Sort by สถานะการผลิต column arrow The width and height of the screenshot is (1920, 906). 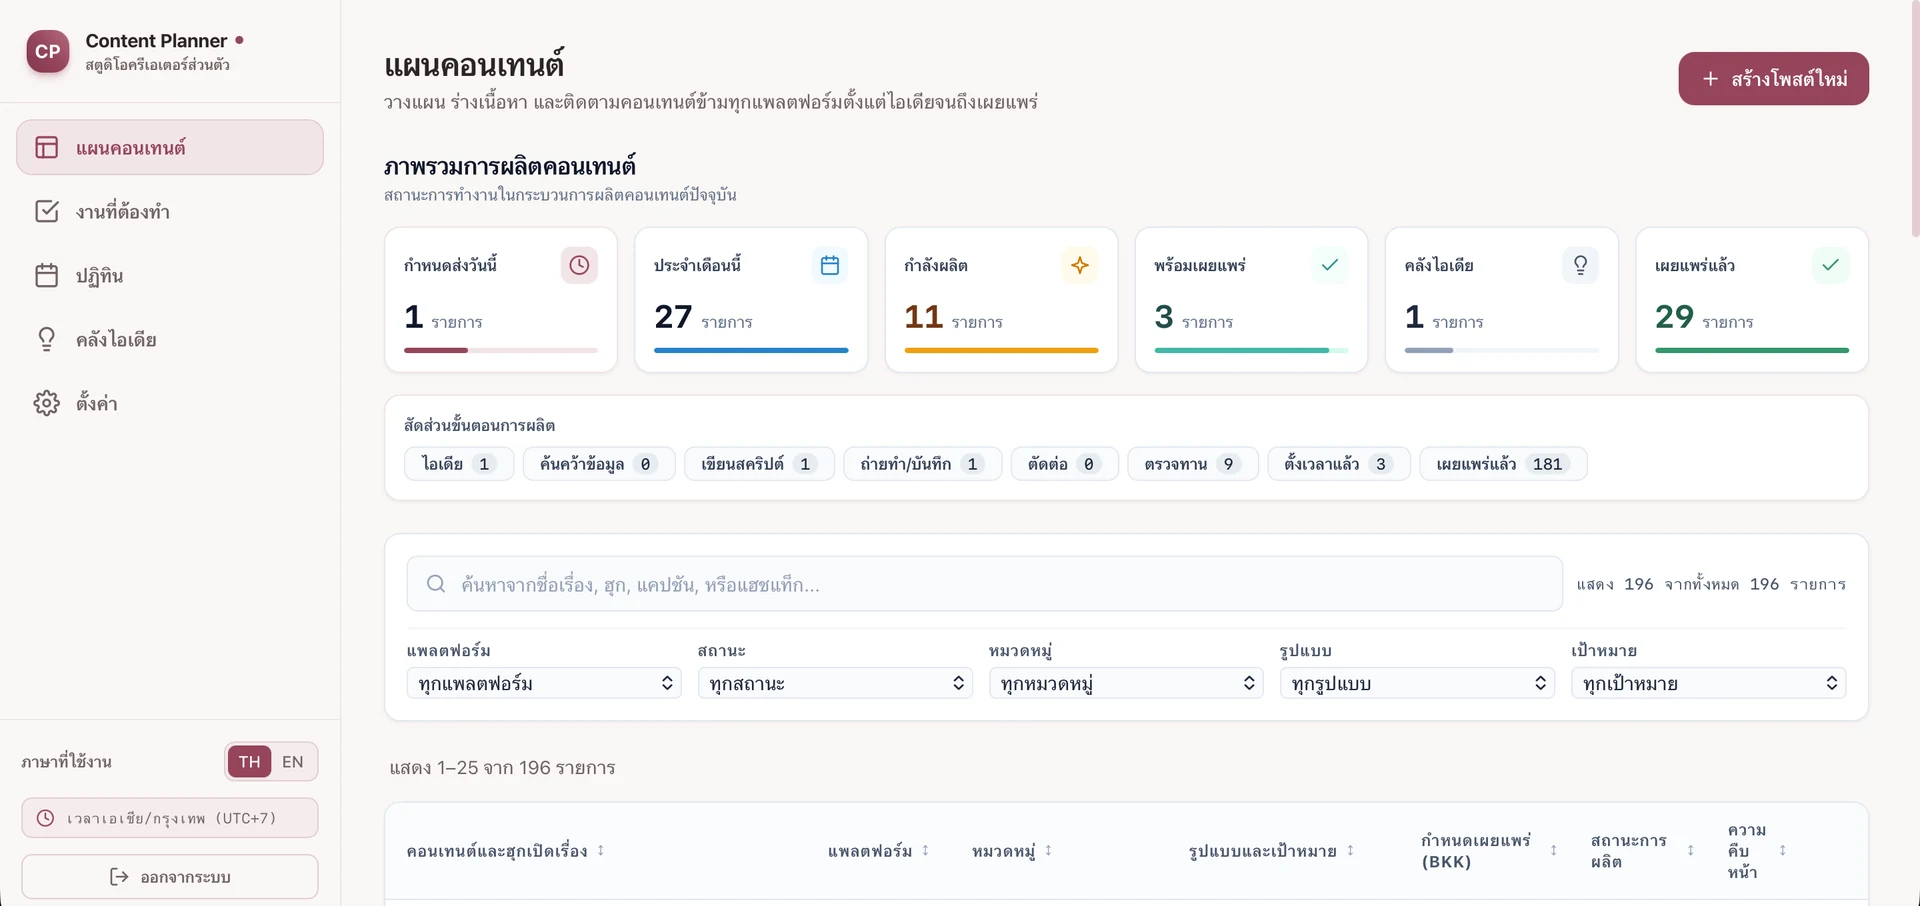[1691, 850]
